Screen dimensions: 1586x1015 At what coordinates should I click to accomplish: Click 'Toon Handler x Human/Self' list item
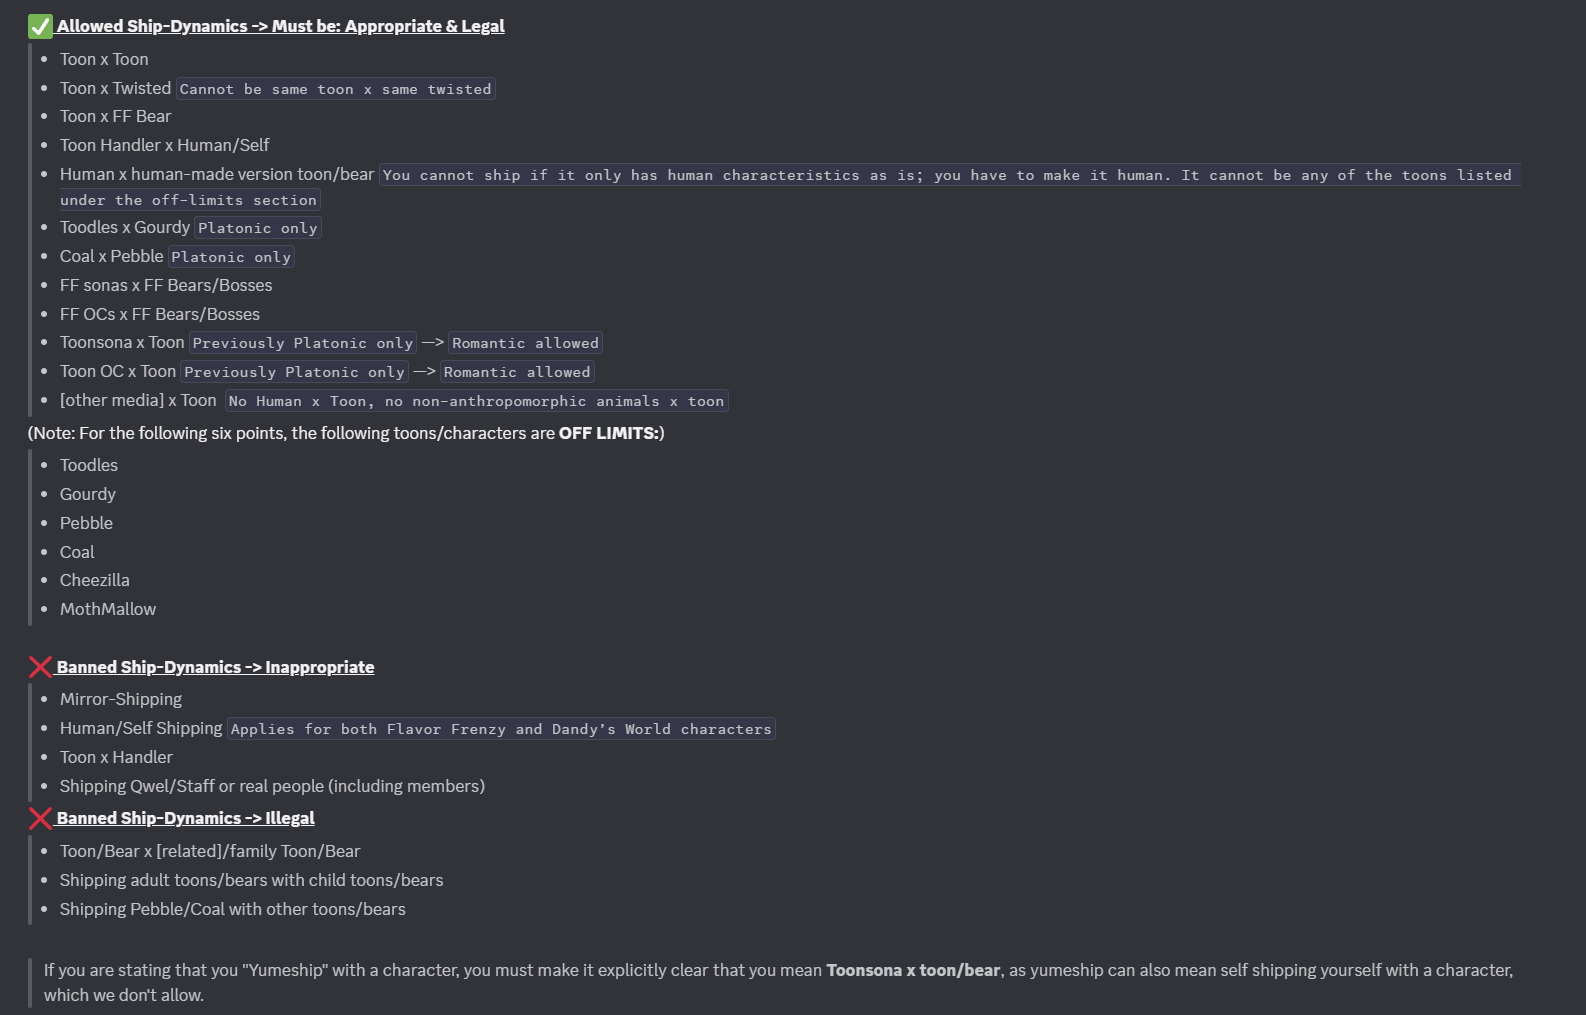(x=165, y=145)
